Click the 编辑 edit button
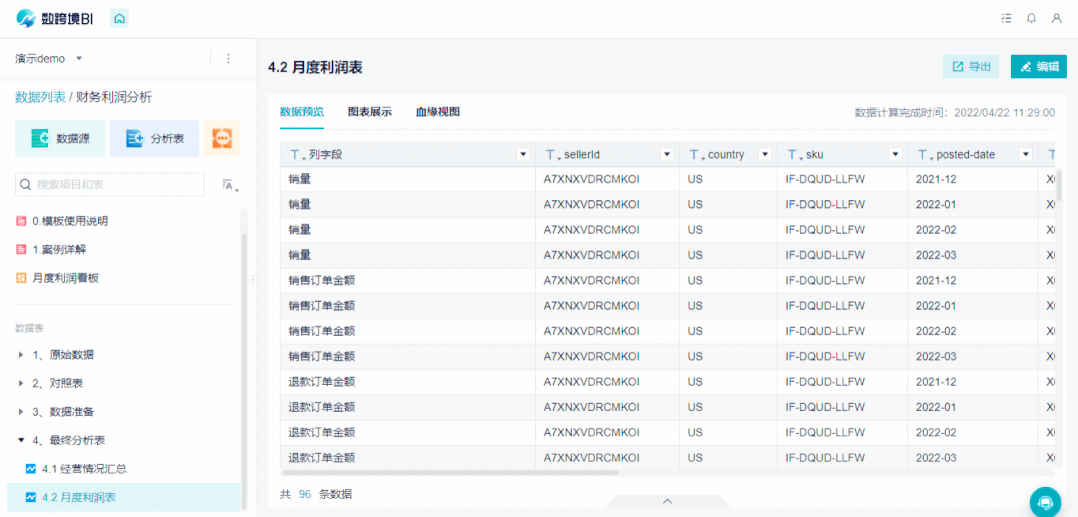1078x517 pixels. (1039, 67)
